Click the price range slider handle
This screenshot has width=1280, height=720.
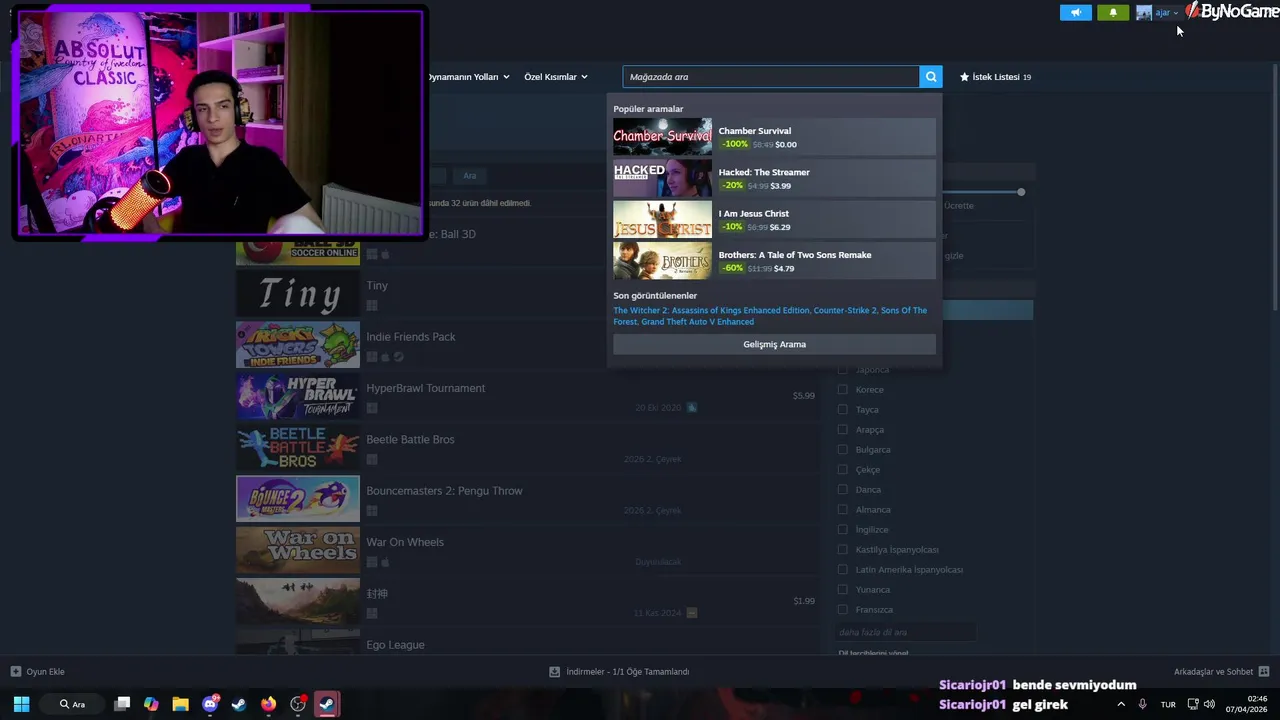1021,192
